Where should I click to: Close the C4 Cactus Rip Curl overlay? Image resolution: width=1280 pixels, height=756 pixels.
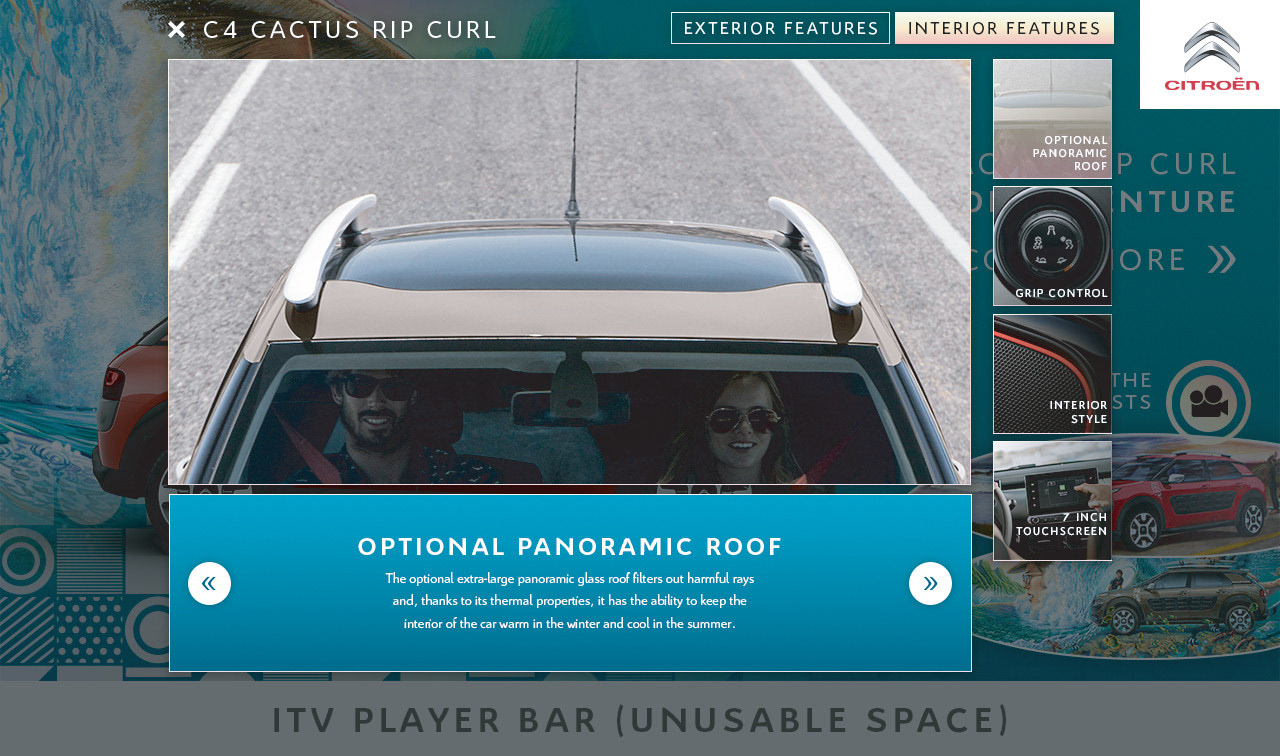point(176,30)
